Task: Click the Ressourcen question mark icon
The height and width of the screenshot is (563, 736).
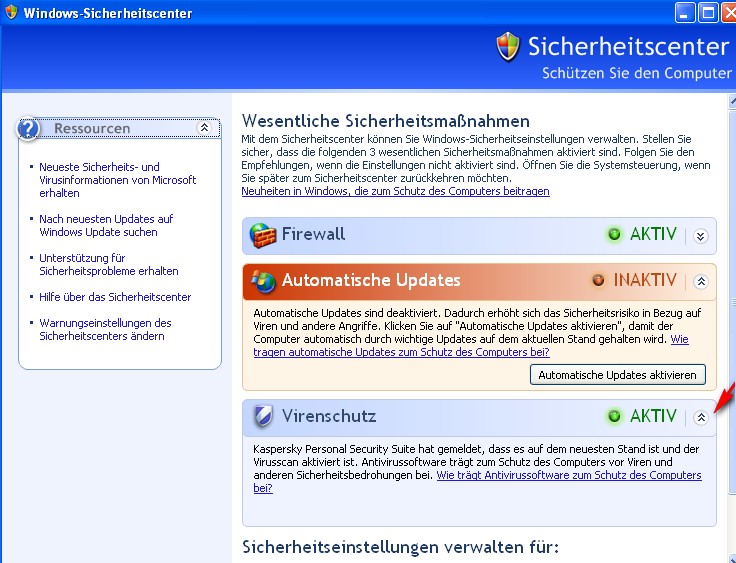Action: coord(29,129)
